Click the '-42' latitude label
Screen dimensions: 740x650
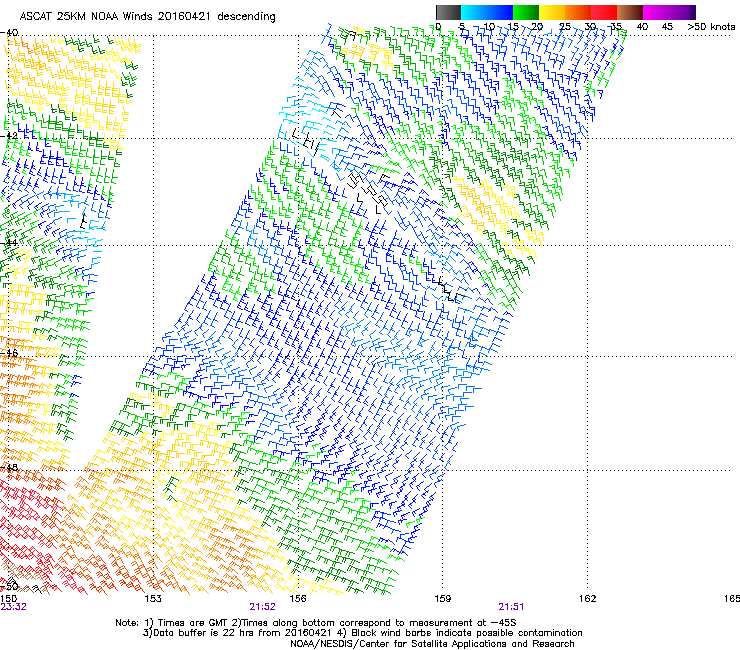pos(9,135)
